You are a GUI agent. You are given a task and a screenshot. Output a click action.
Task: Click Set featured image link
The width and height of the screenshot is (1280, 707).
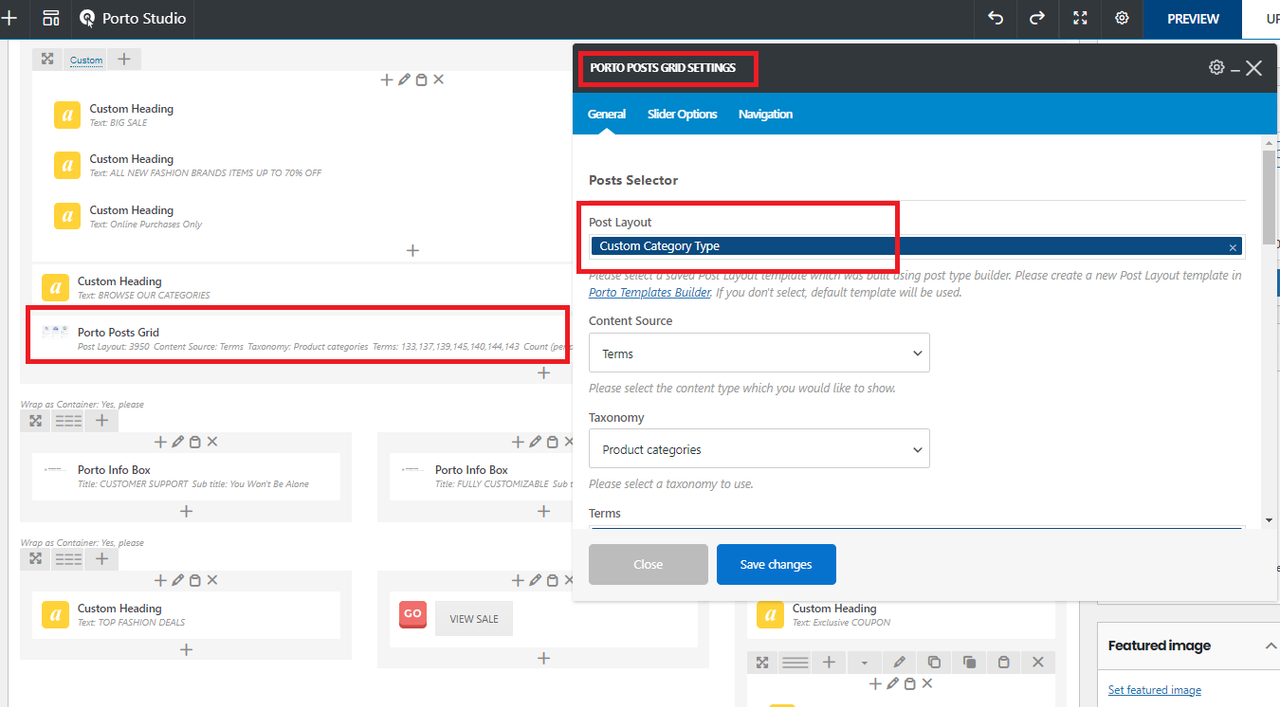1155,690
